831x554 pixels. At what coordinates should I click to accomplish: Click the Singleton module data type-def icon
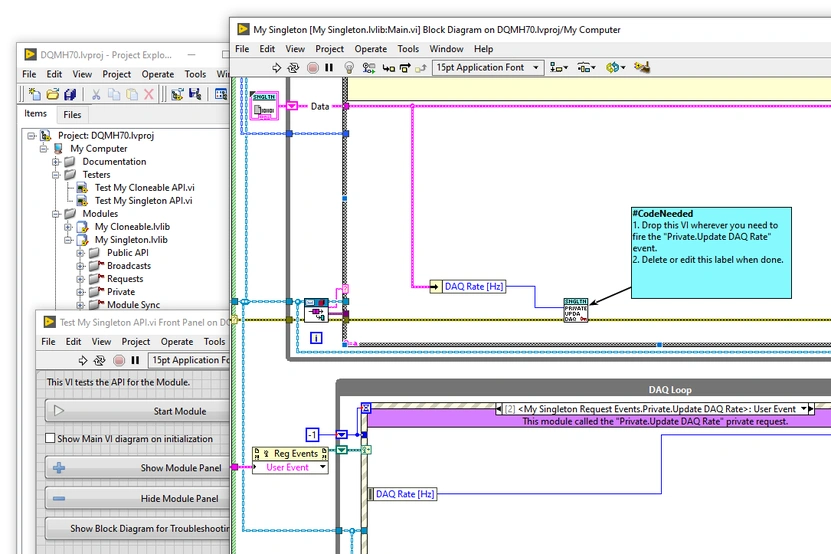(264, 105)
